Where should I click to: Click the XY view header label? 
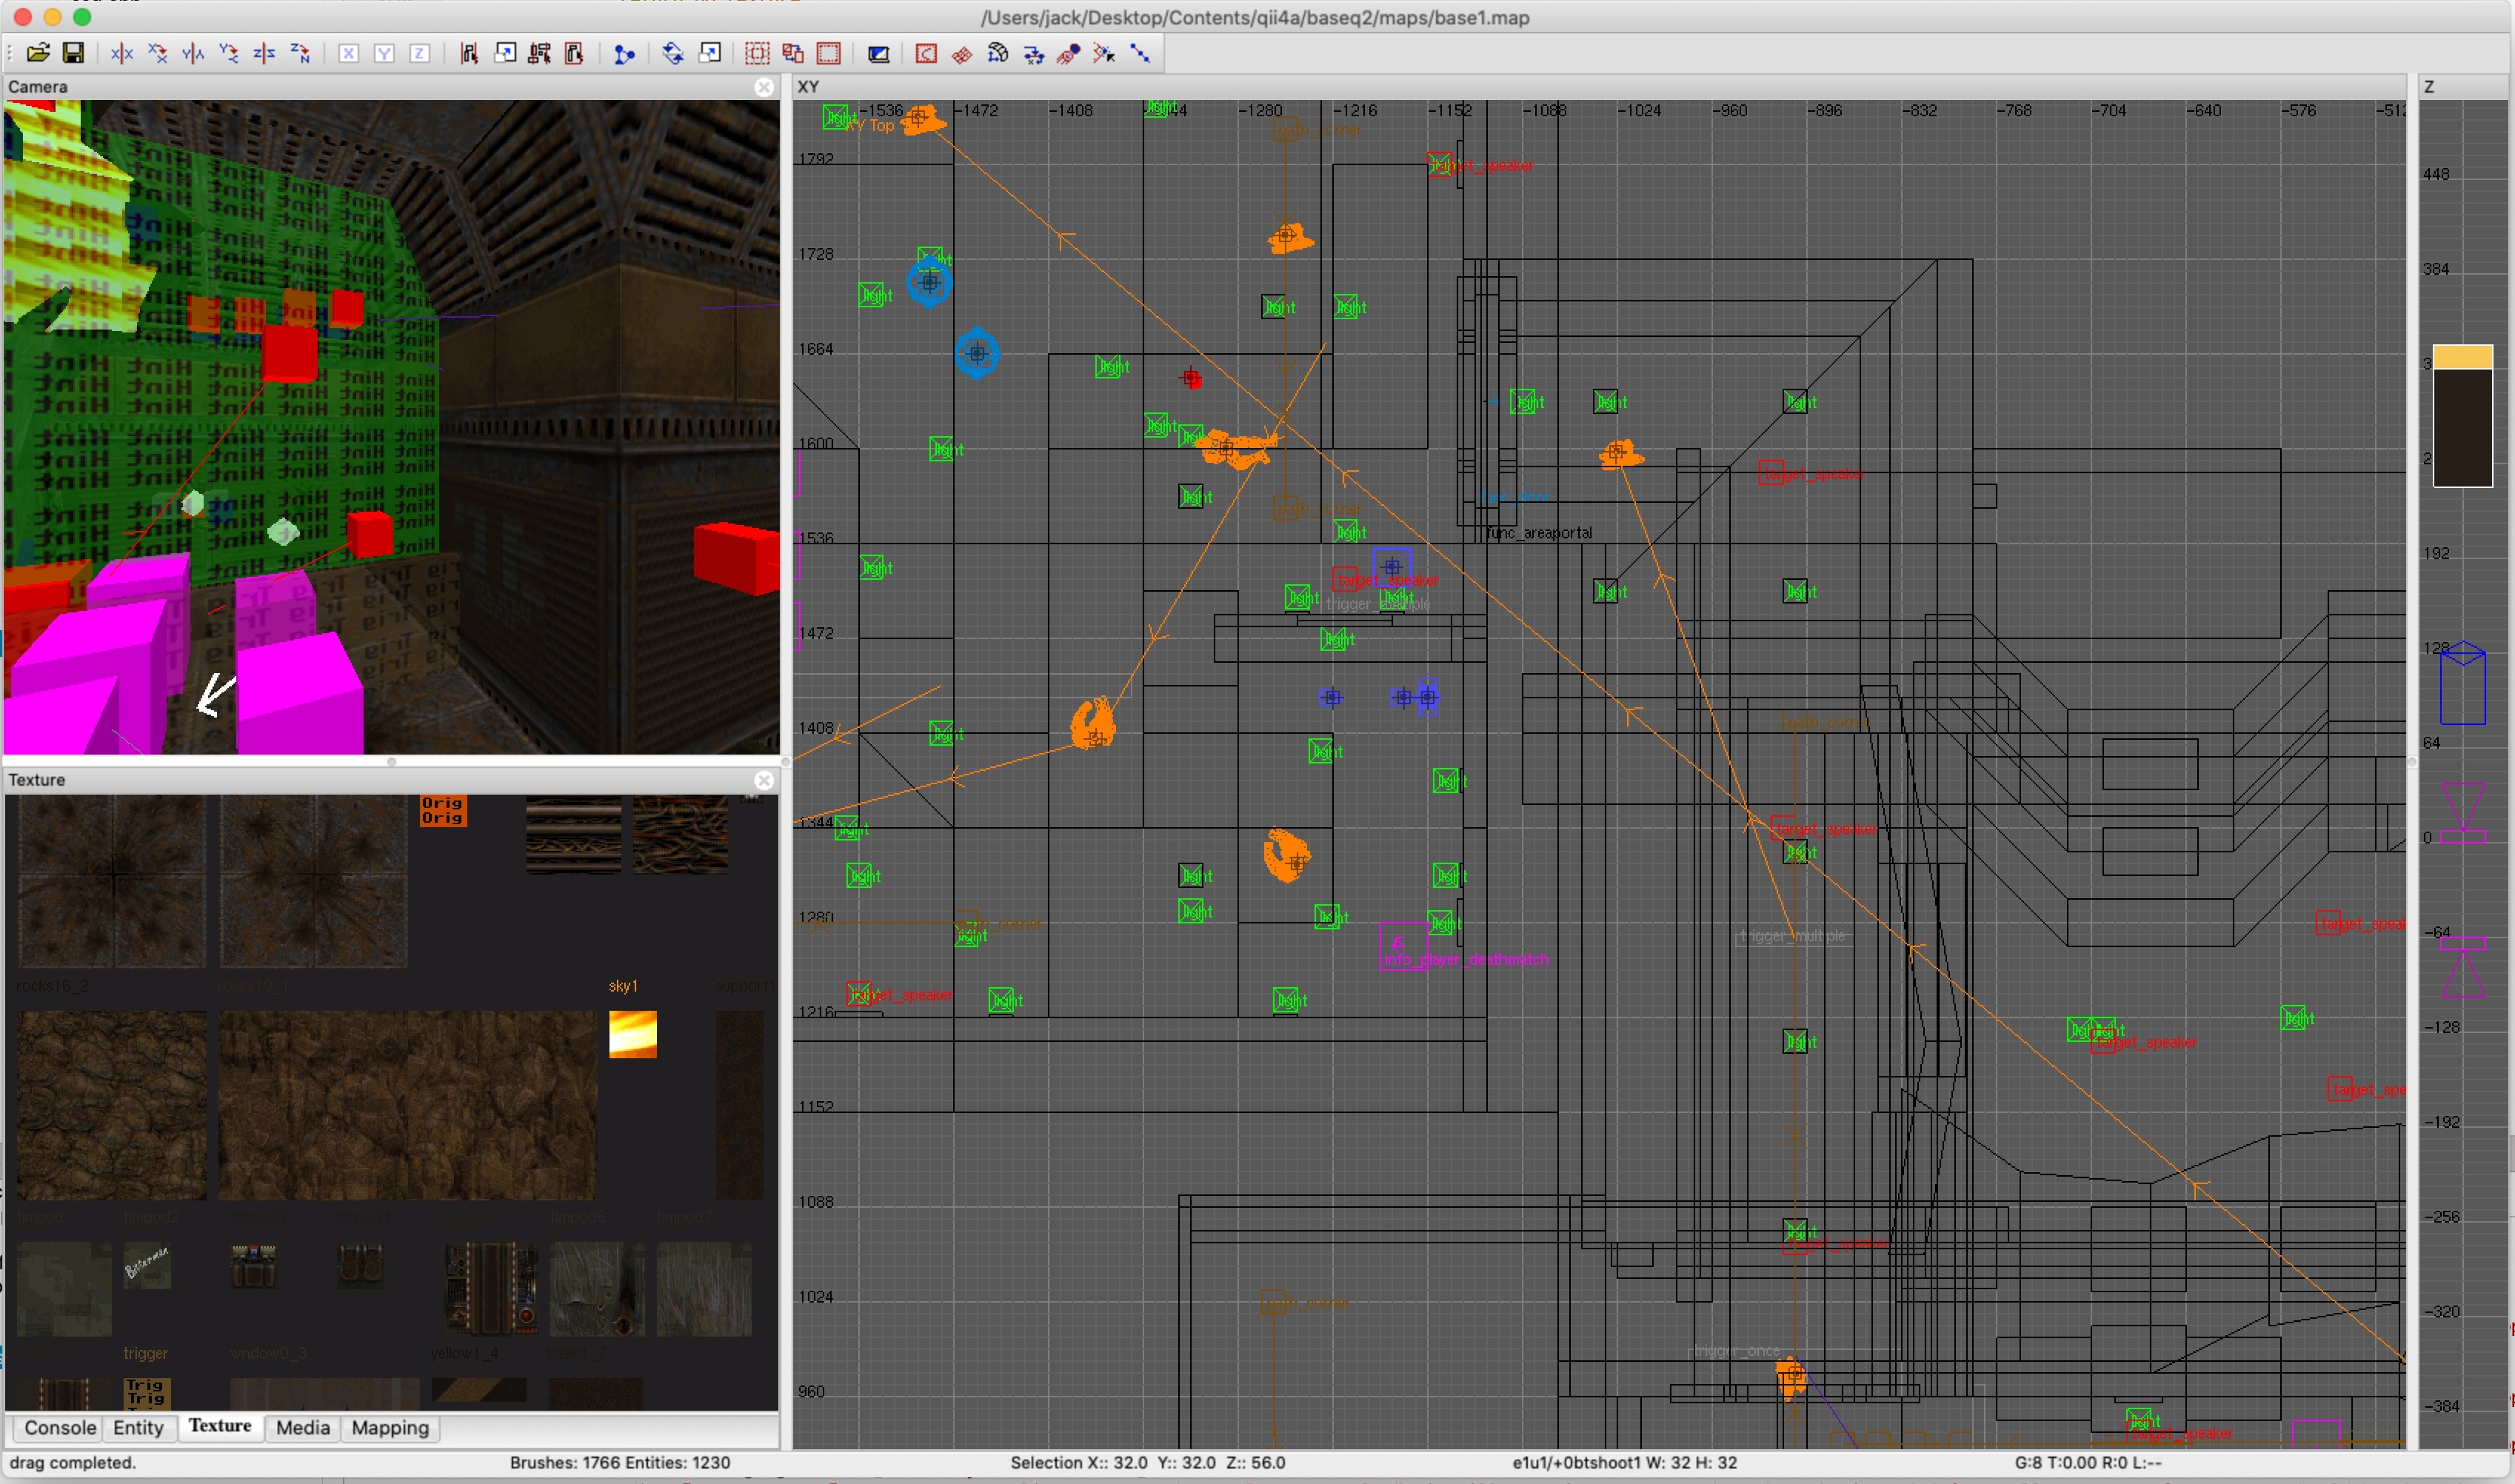click(808, 87)
